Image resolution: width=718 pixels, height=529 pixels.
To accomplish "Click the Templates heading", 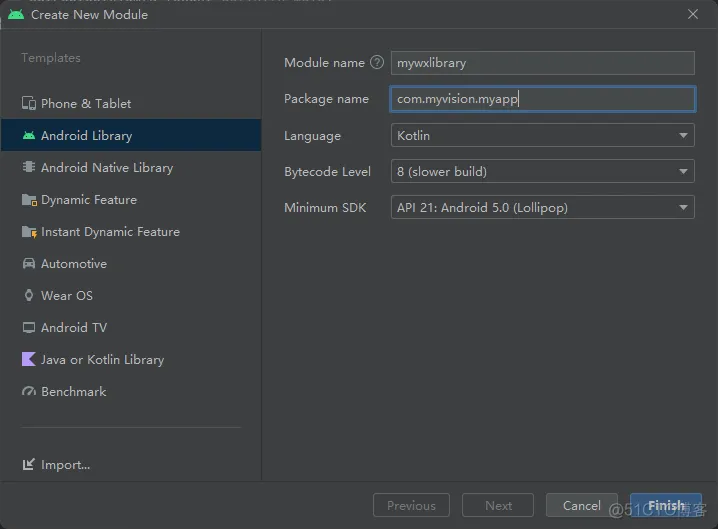I will (x=51, y=58).
